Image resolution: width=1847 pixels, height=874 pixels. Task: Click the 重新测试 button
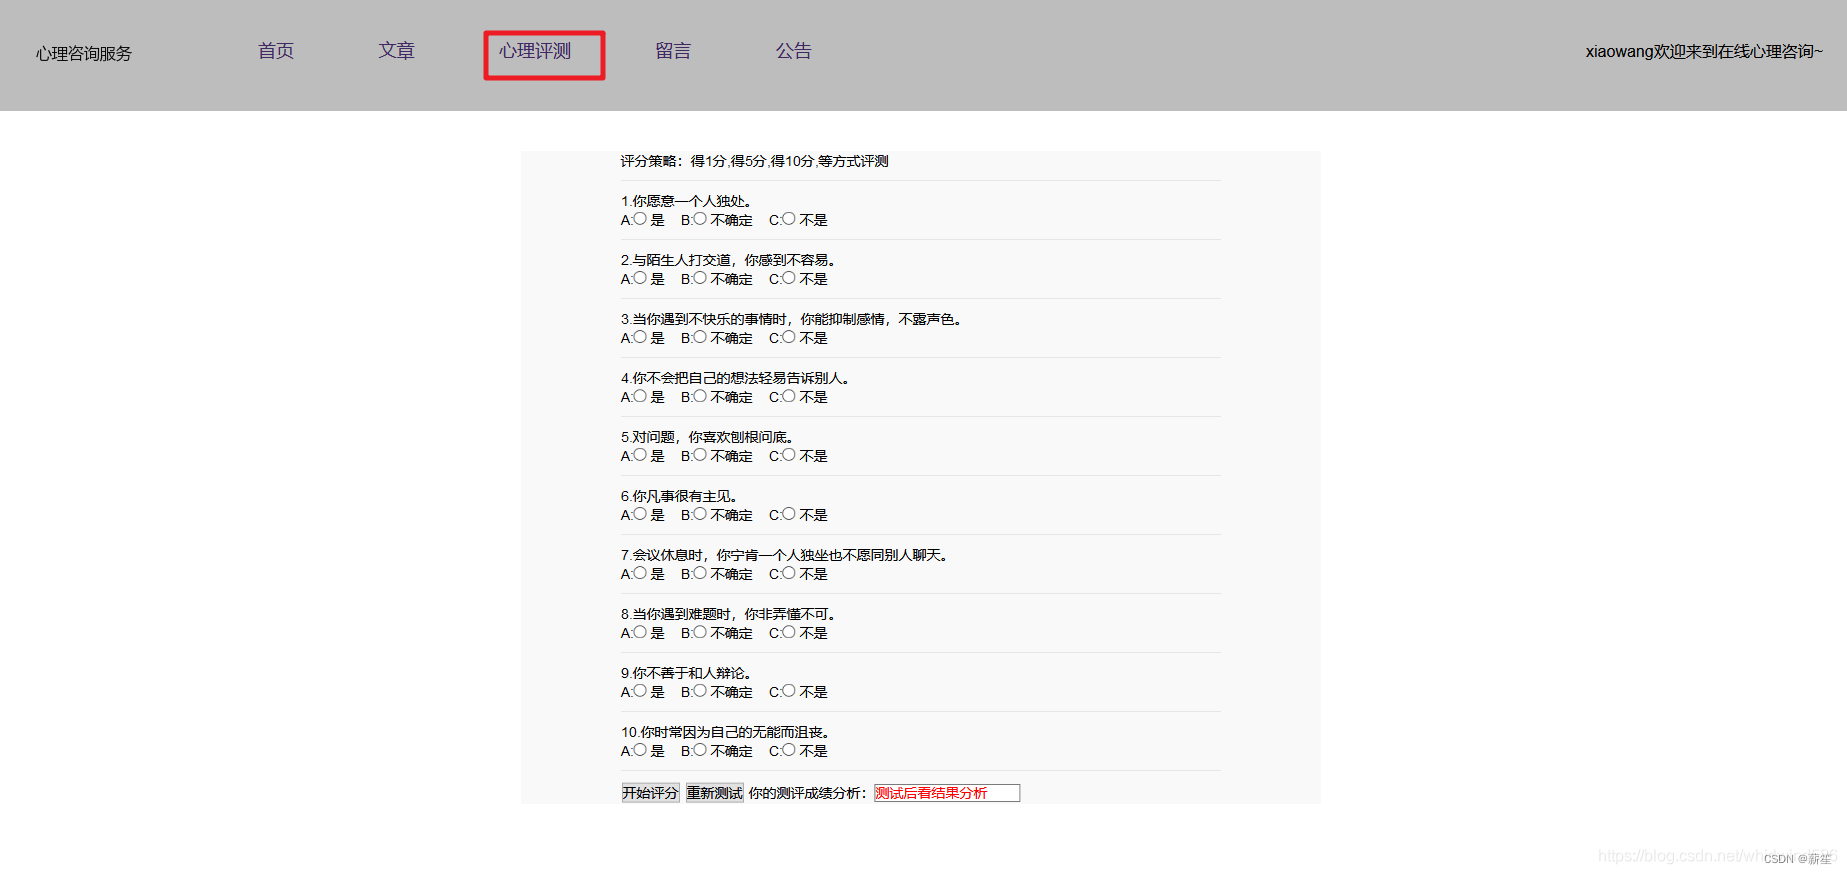(x=715, y=793)
